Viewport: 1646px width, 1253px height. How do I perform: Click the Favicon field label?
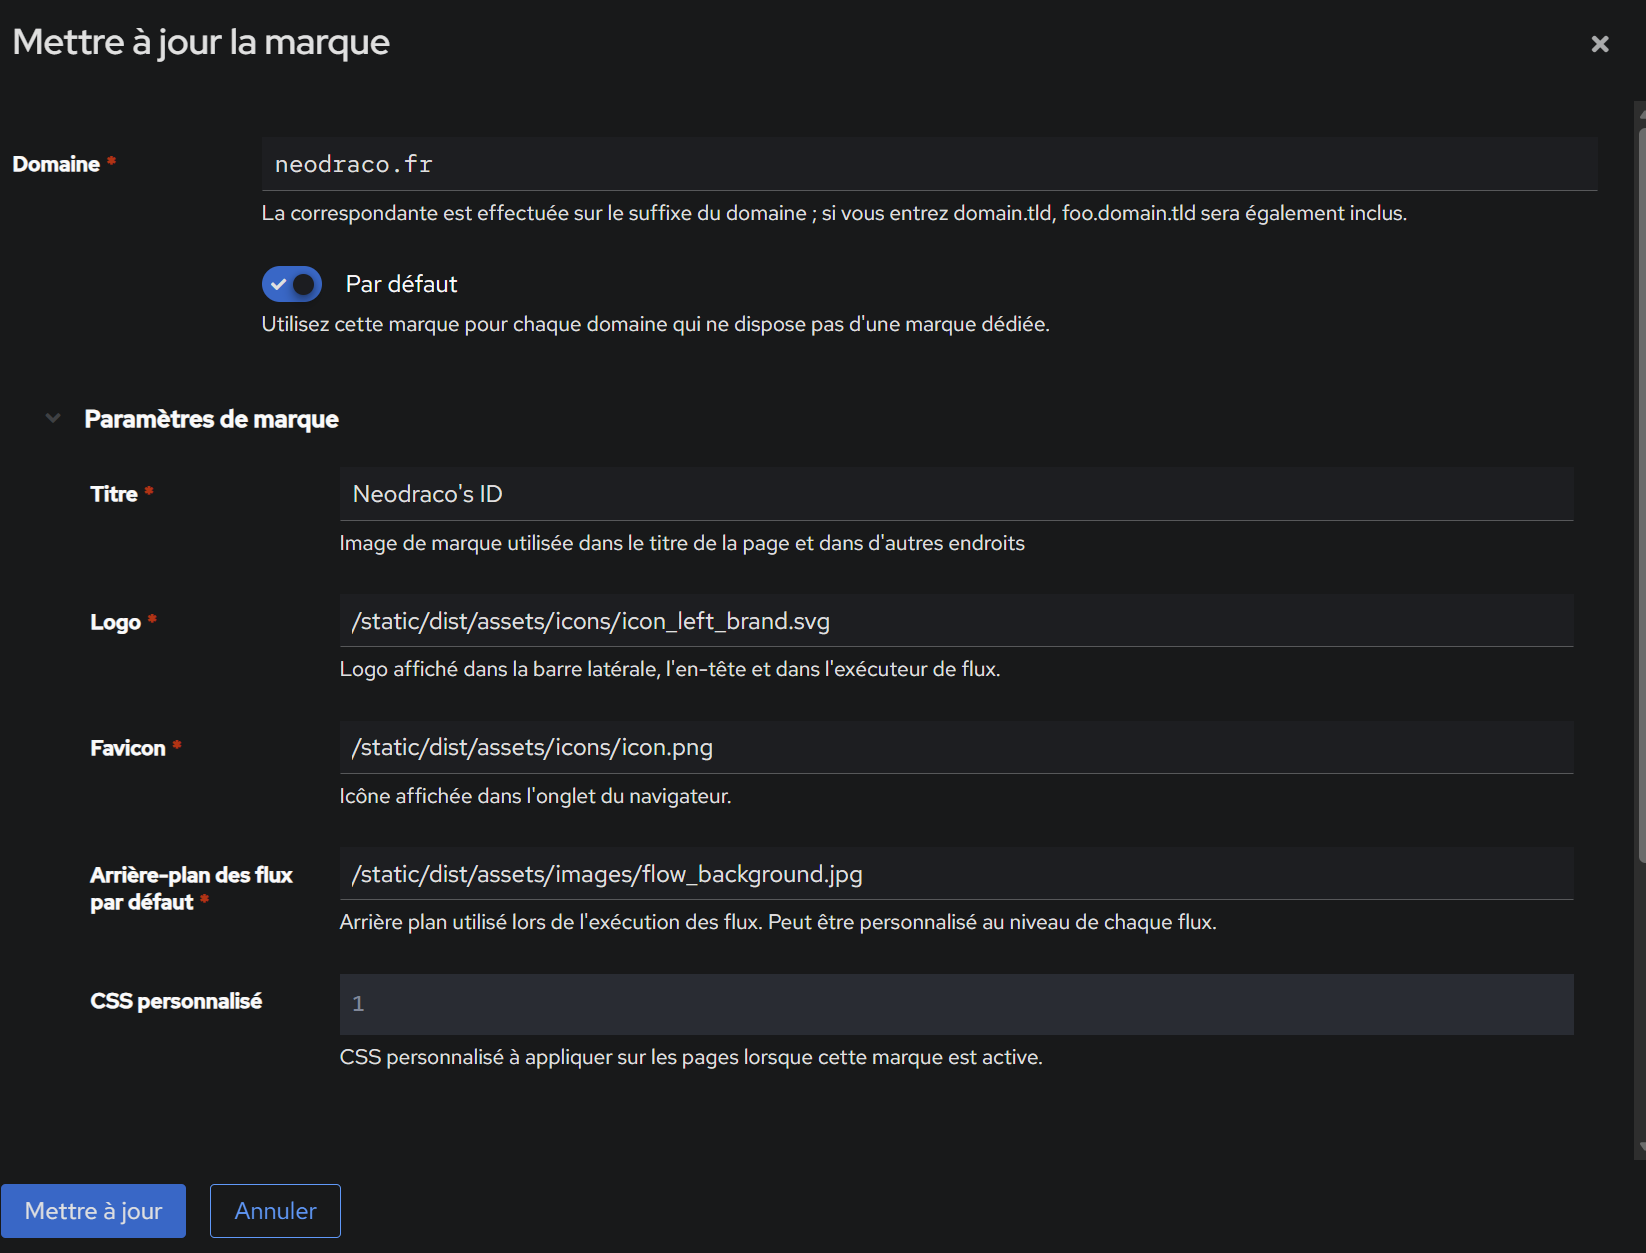127,748
